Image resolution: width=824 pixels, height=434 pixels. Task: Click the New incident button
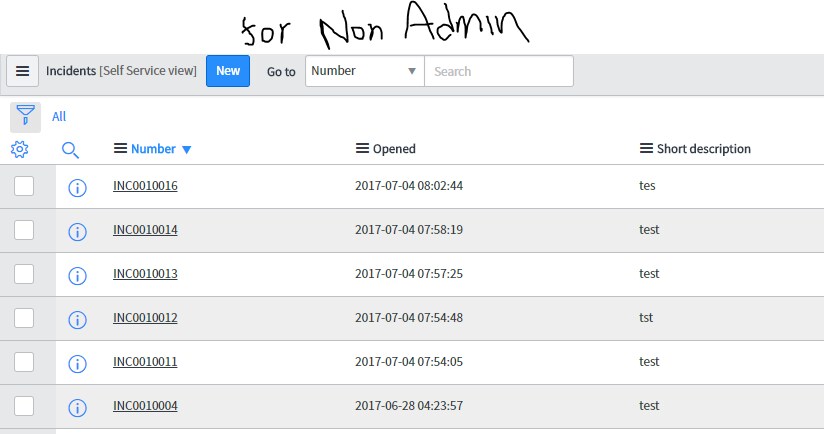tap(228, 71)
